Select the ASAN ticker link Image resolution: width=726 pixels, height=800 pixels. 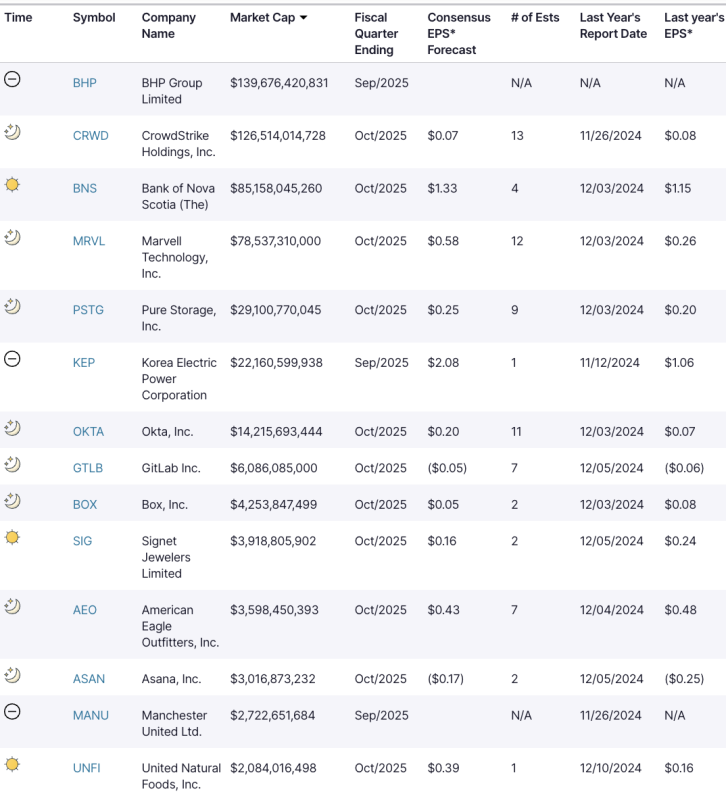pyautogui.click(x=88, y=679)
